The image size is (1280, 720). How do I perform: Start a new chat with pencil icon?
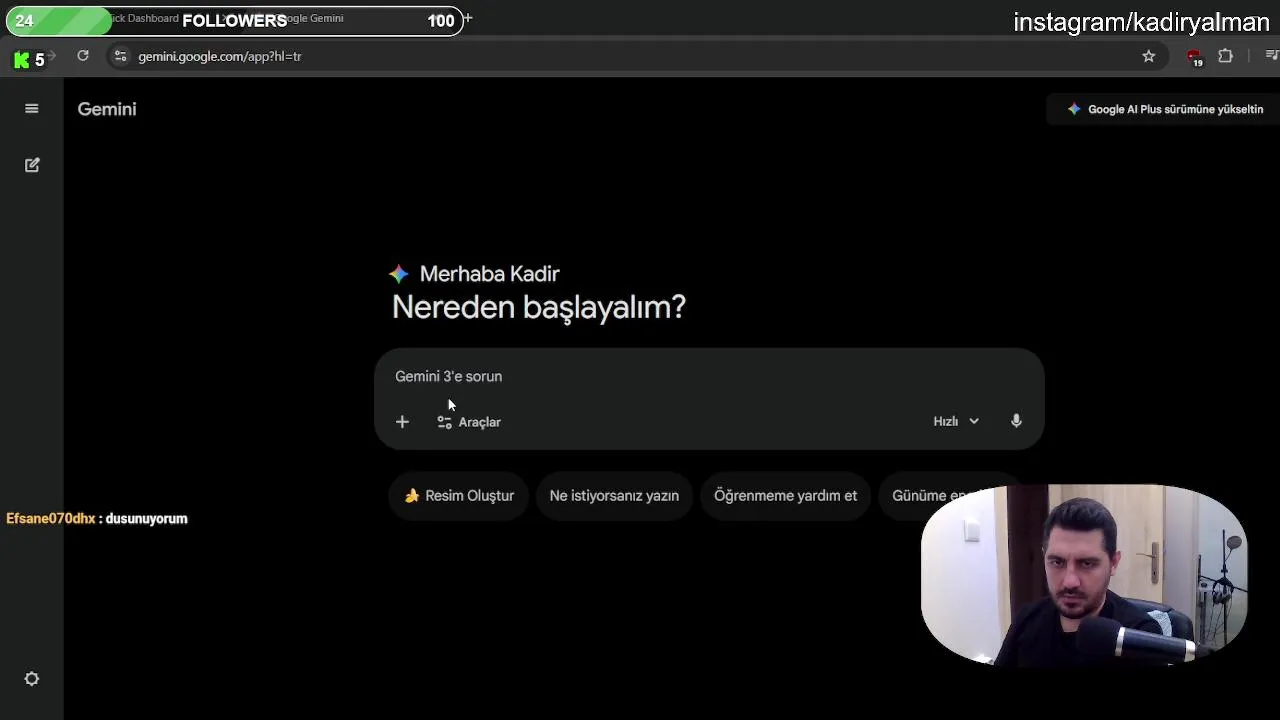[32, 165]
